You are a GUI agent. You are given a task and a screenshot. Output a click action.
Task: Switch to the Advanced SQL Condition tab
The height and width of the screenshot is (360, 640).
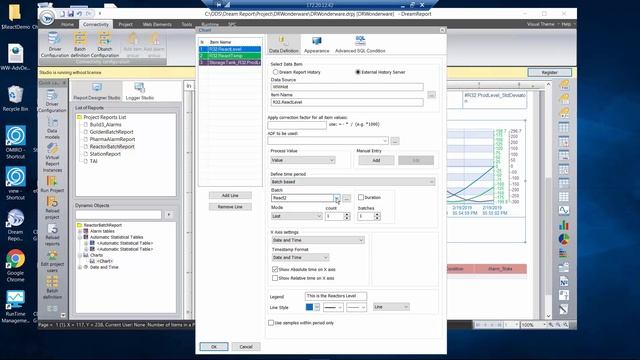coord(360,44)
